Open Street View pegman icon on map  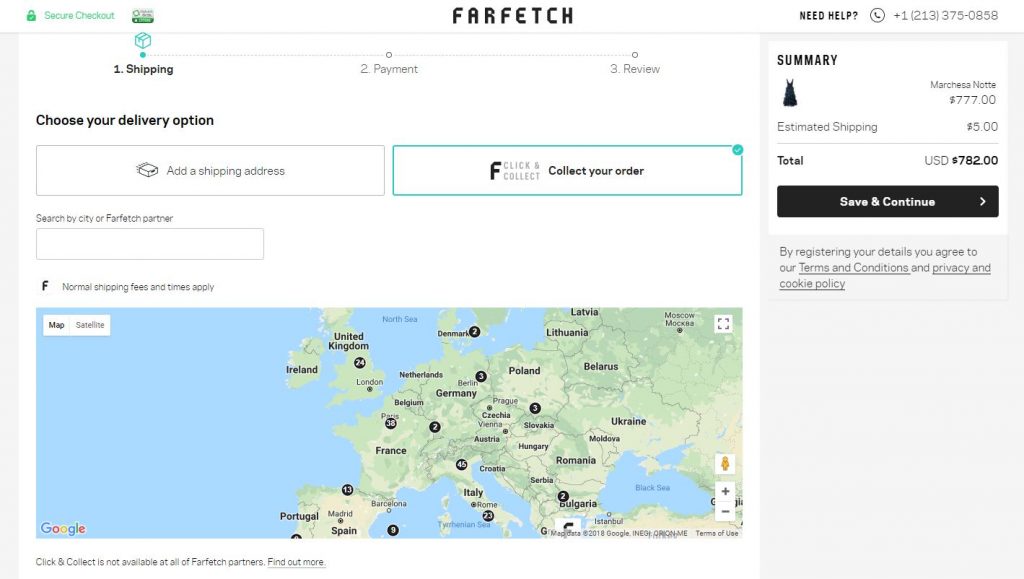(x=725, y=463)
